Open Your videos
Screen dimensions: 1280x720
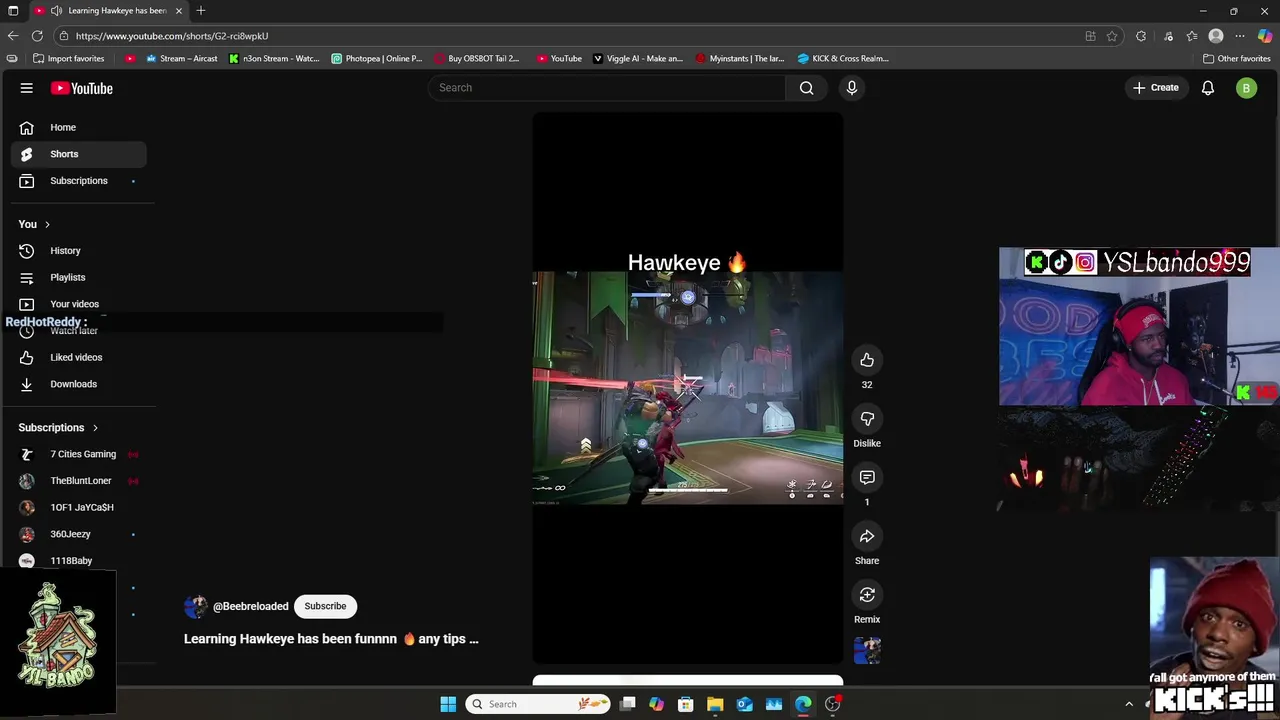tap(78, 304)
